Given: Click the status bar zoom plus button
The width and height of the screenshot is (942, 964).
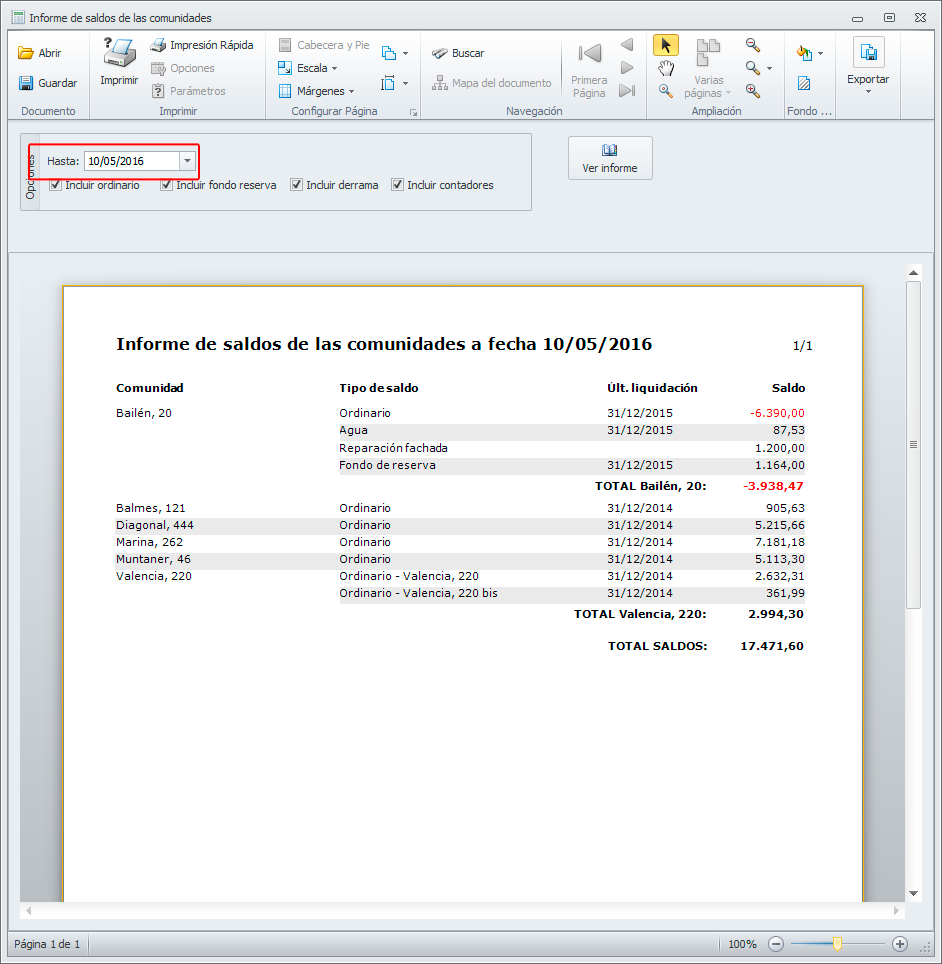Looking at the screenshot, I should [x=900, y=944].
